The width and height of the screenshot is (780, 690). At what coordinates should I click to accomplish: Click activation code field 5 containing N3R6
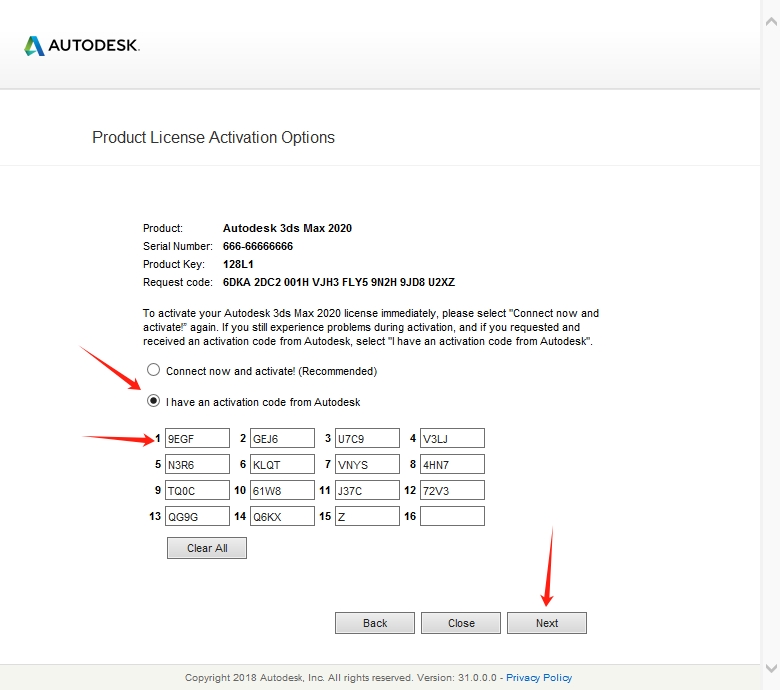tap(197, 464)
